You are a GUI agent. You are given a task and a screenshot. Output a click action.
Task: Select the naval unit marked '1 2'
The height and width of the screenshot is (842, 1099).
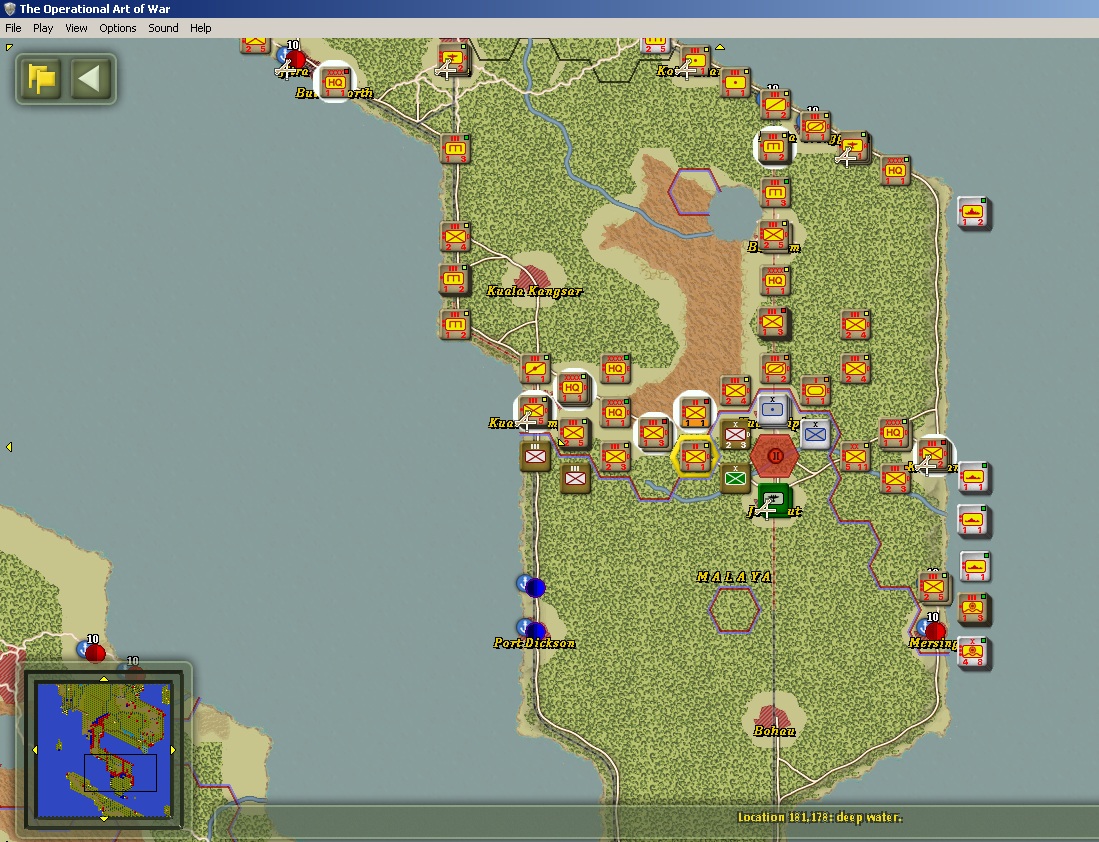click(x=974, y=212)
